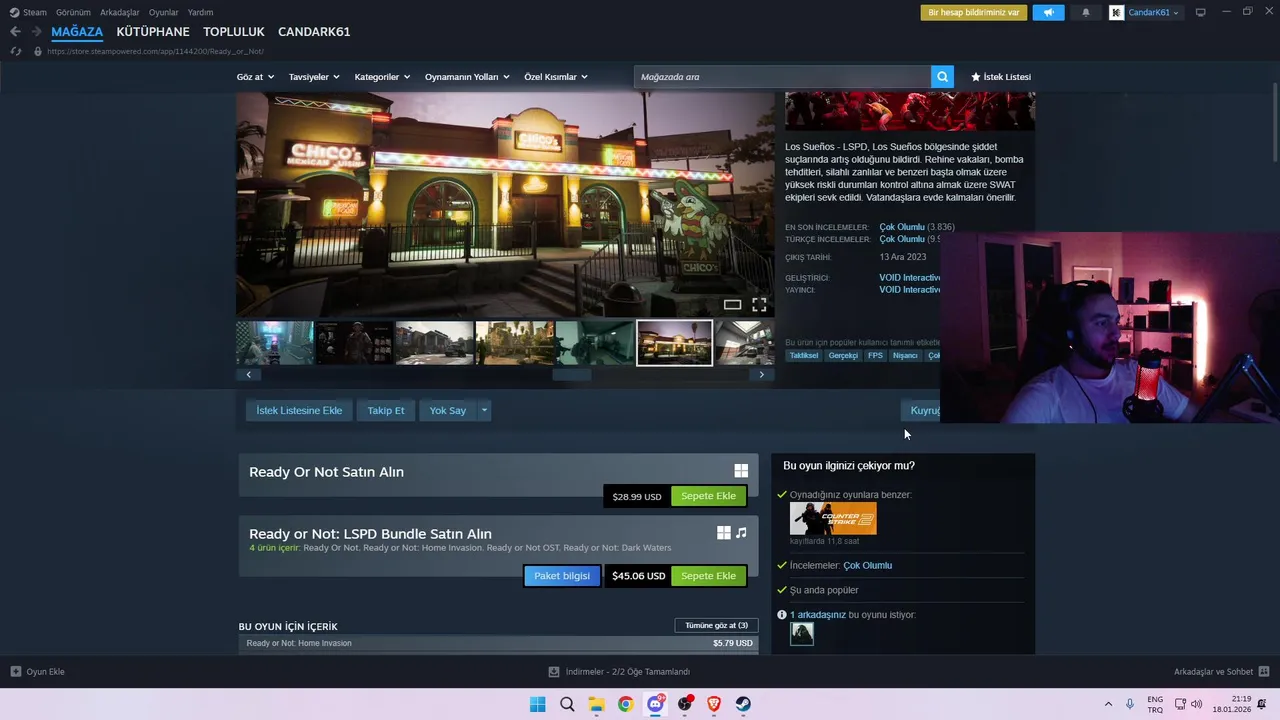Viewport: 1280px width, 720px height.
Task: Click the Taktiksel tag
Action: pyautogui.click(x=804, y=356)
